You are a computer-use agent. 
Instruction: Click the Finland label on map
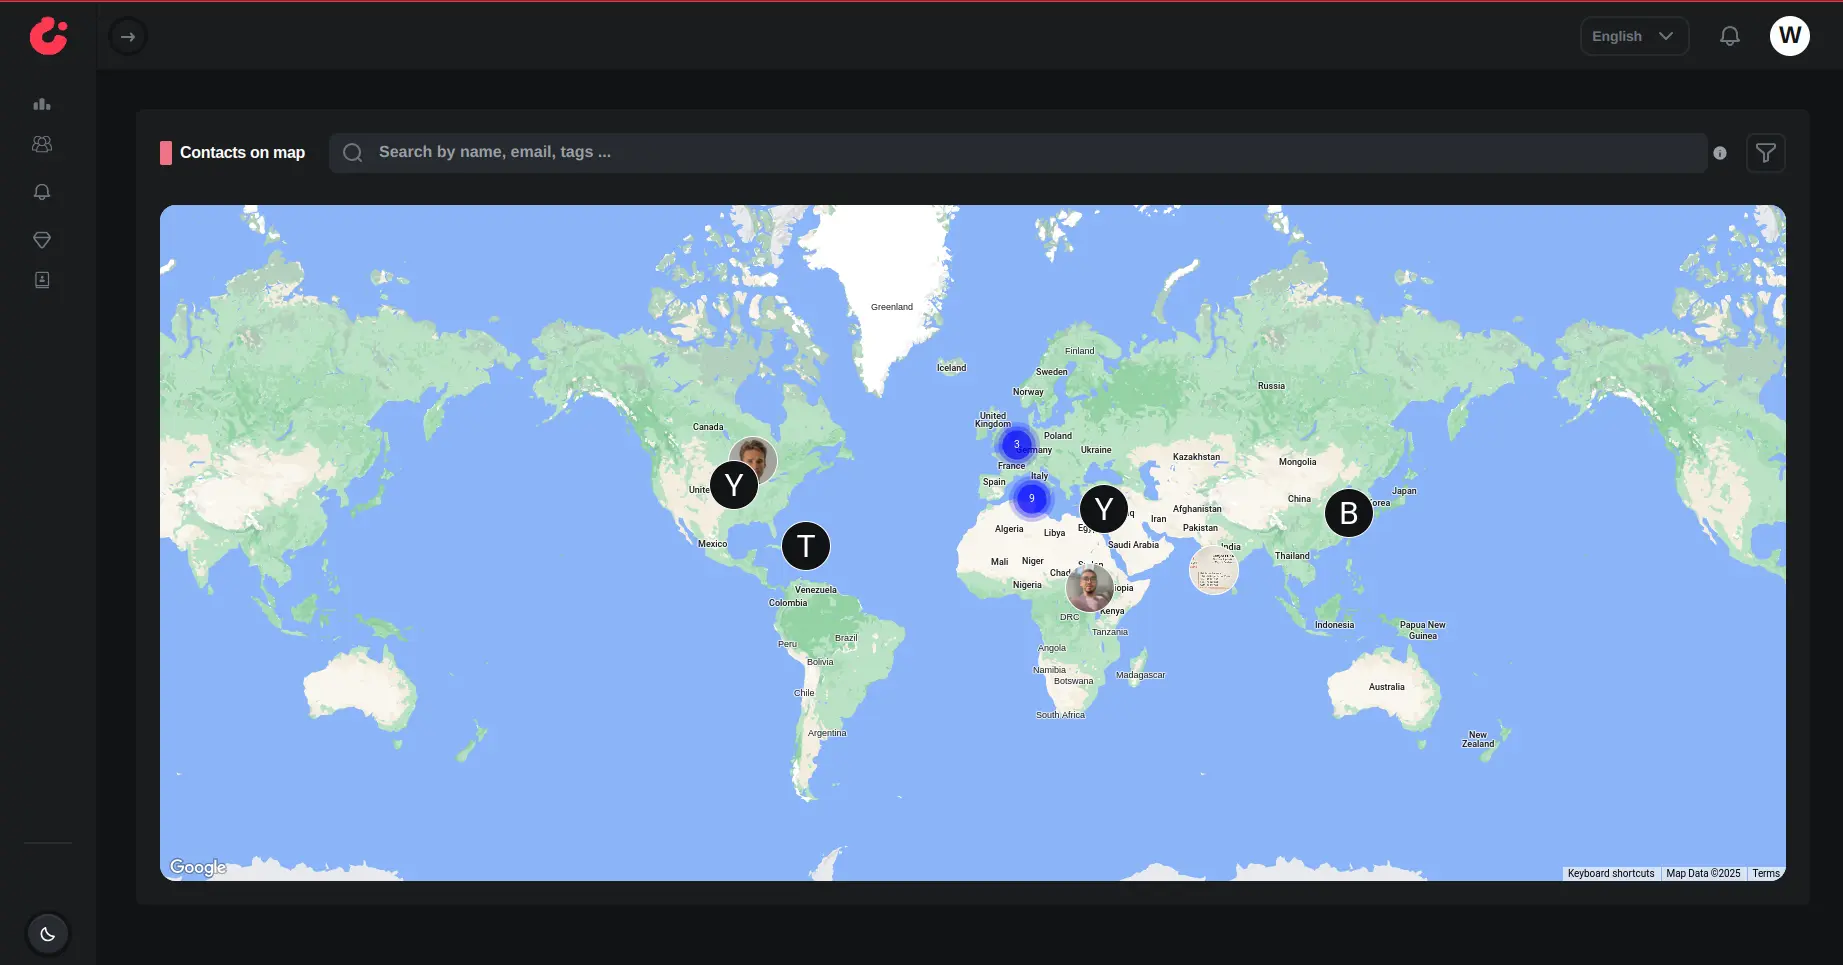click(x=1080, y=351)
